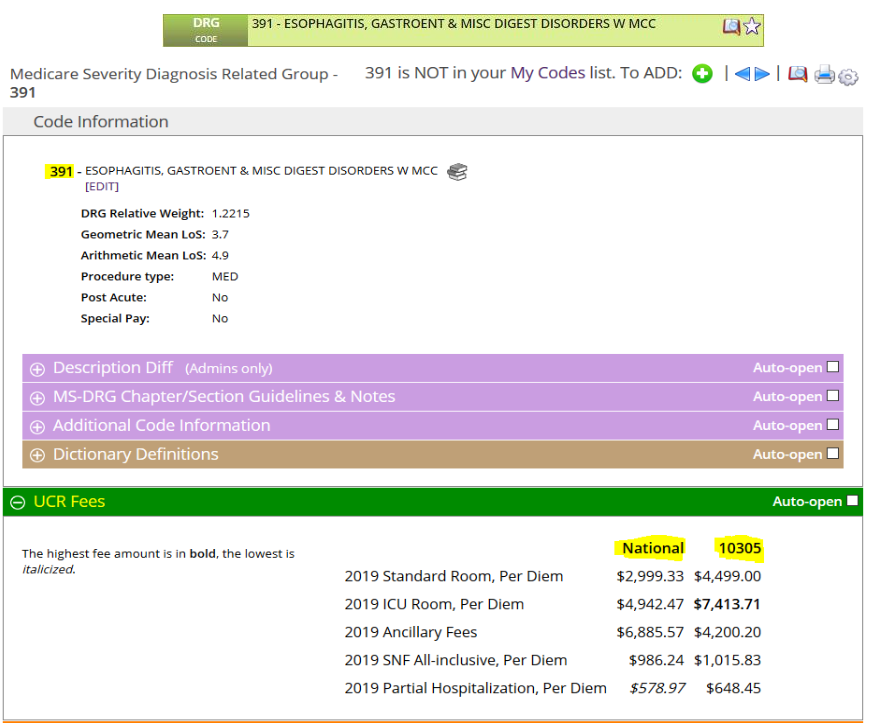Select the Code Information tab header

pyautogui.click(x=101, y=122)
